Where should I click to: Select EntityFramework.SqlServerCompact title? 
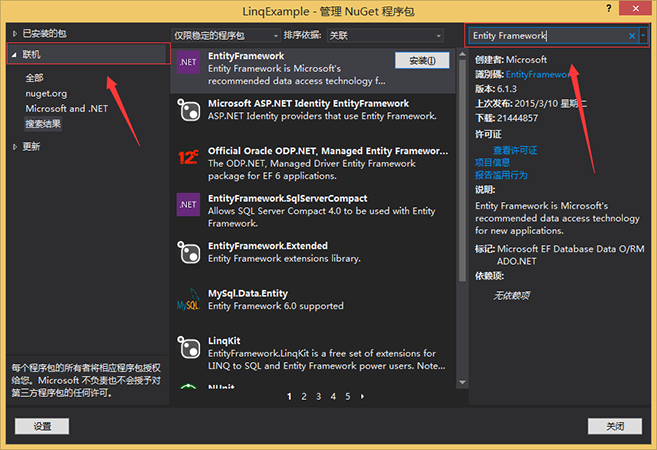pos(287,198)
